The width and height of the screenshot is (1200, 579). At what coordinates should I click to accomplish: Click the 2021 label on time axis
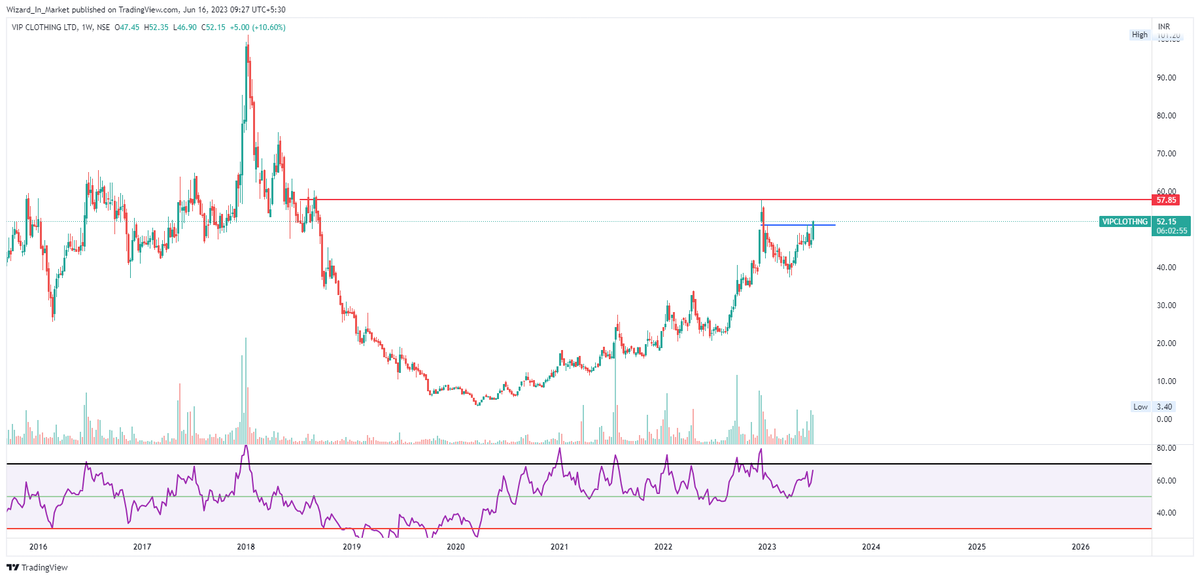[559, 547]
